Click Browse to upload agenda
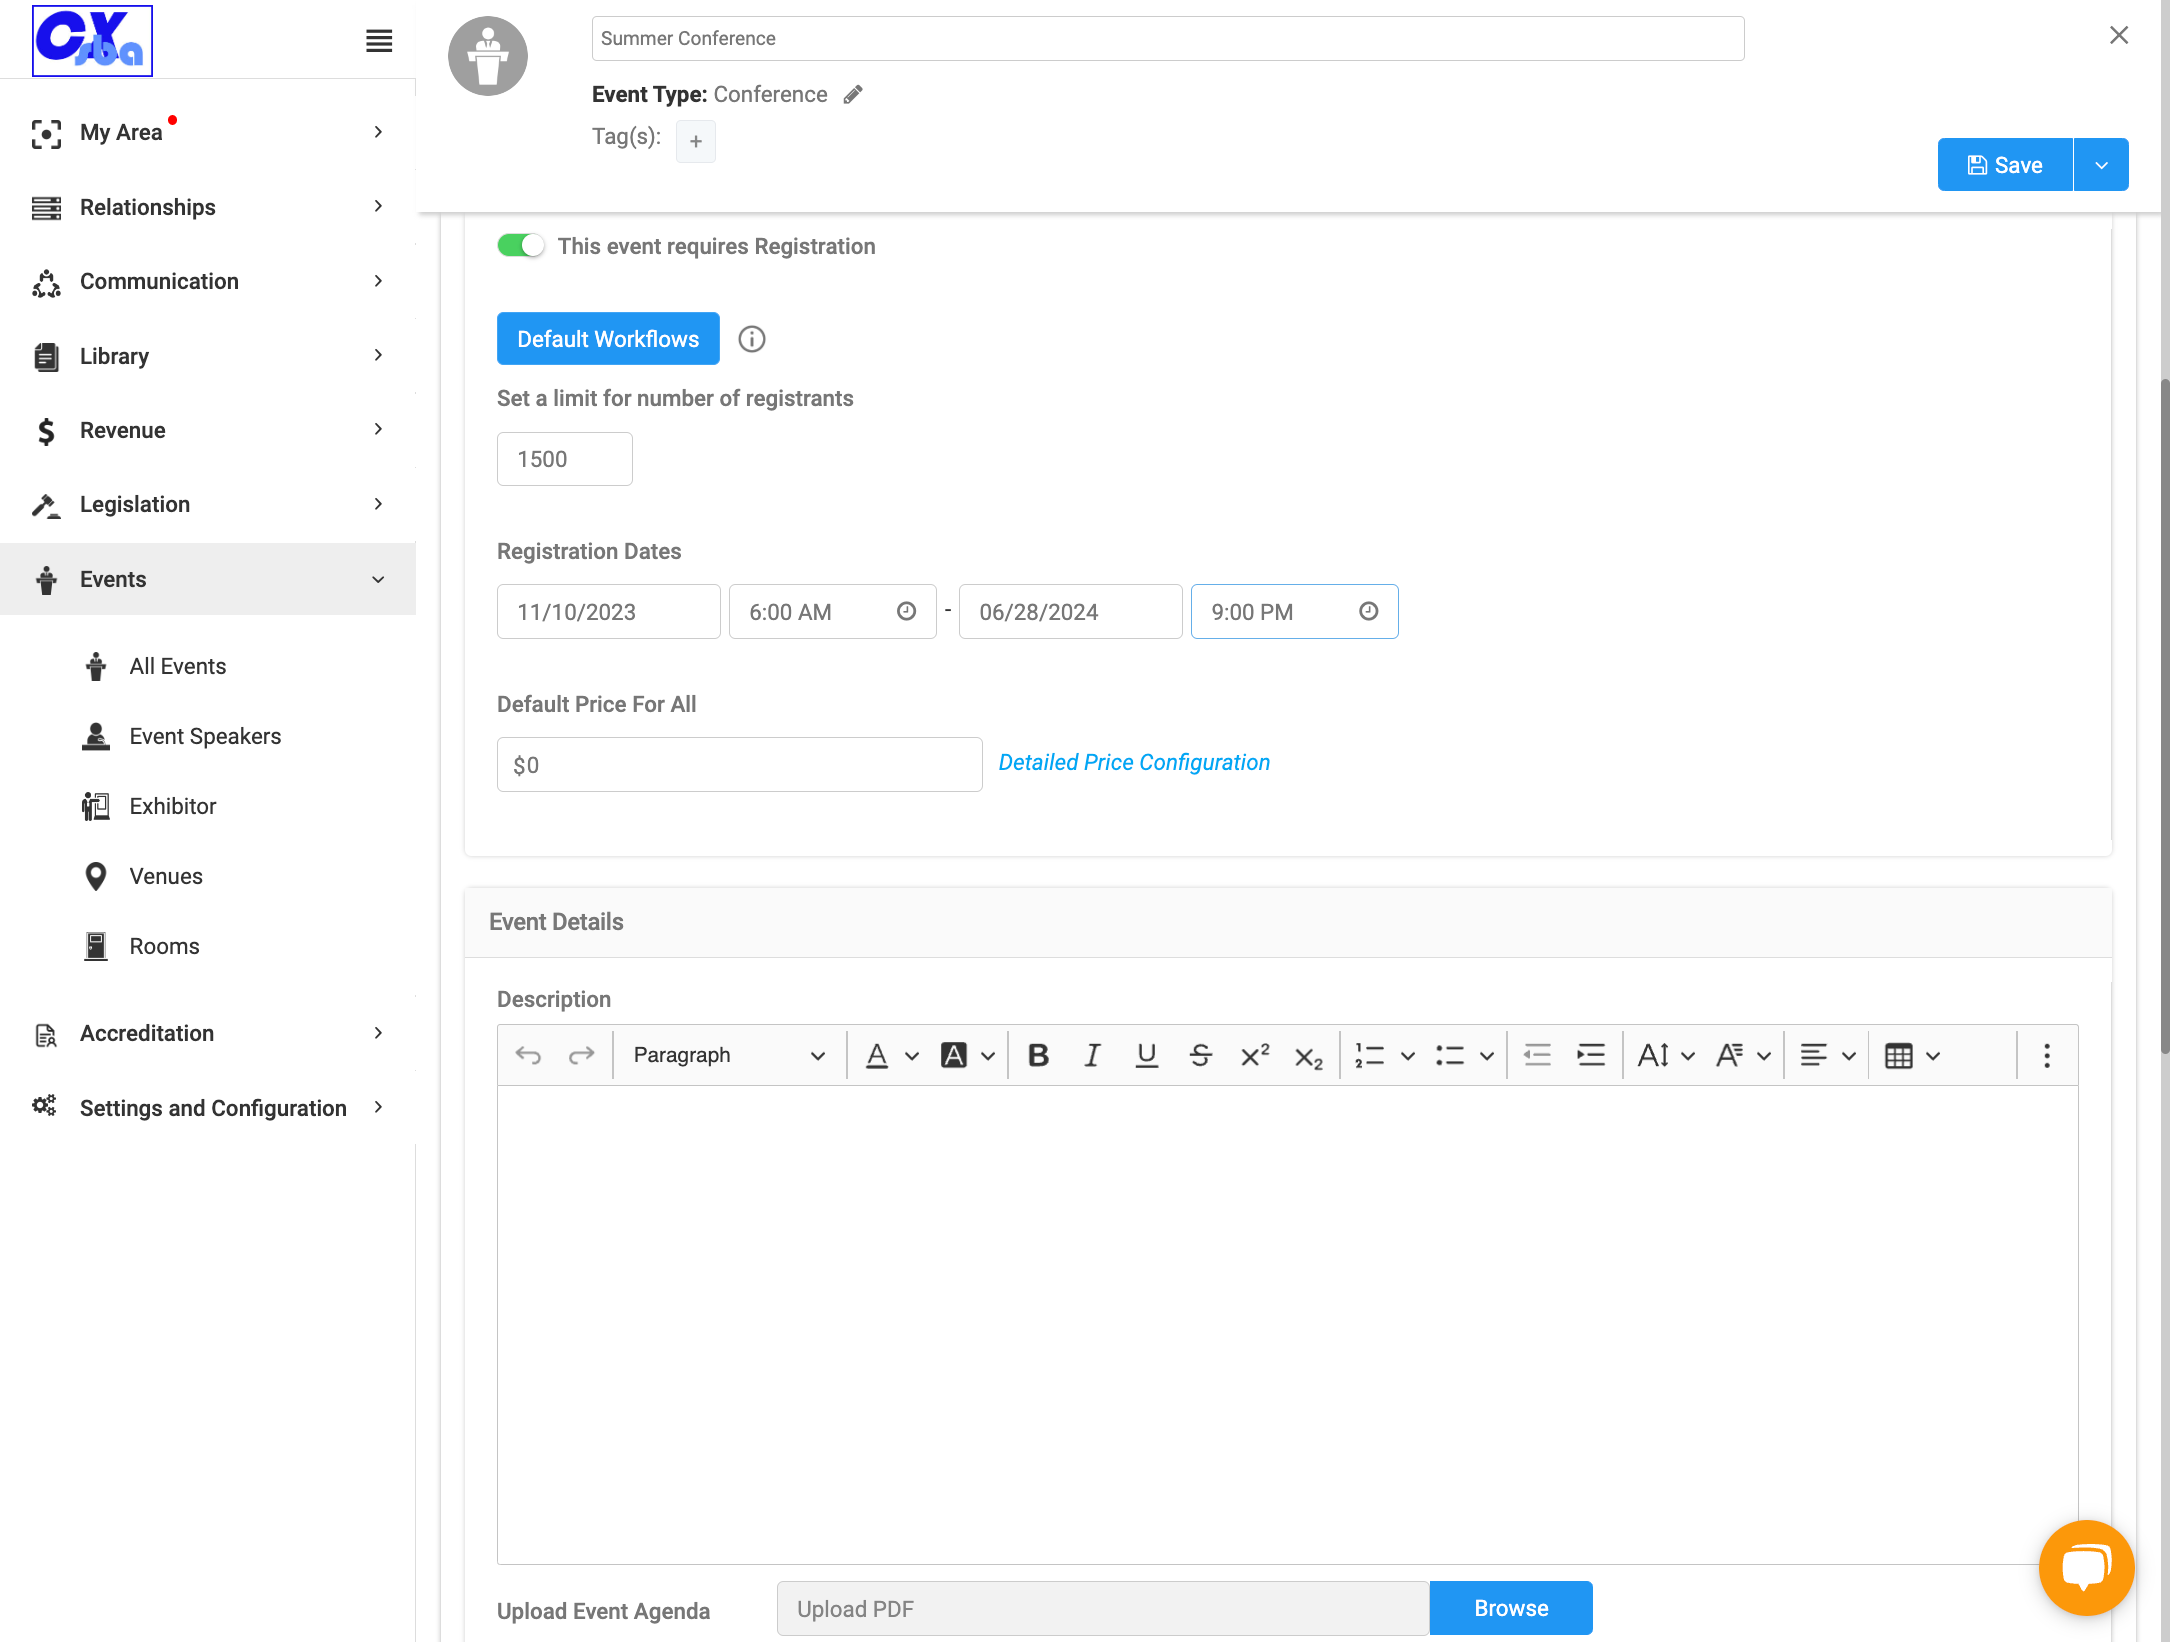 (x=1511, y=1608)
